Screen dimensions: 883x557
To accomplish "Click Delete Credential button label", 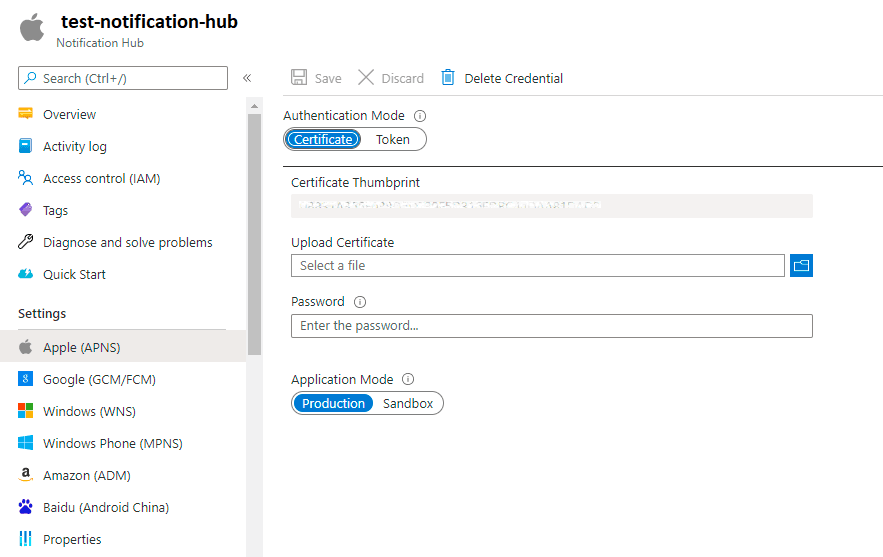I will tap(514, 78).
